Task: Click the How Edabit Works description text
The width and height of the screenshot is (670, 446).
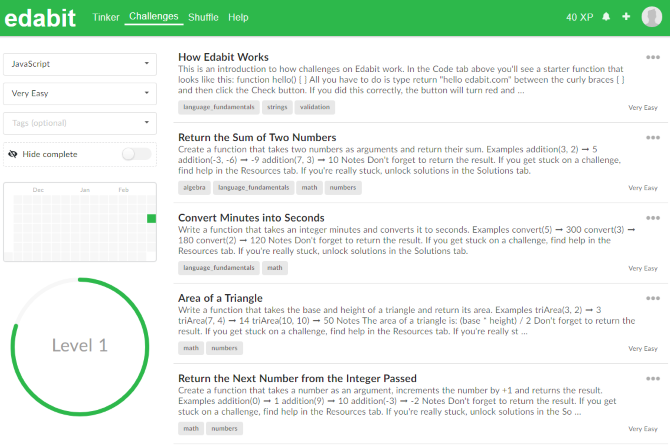Action: coord(401,79)
